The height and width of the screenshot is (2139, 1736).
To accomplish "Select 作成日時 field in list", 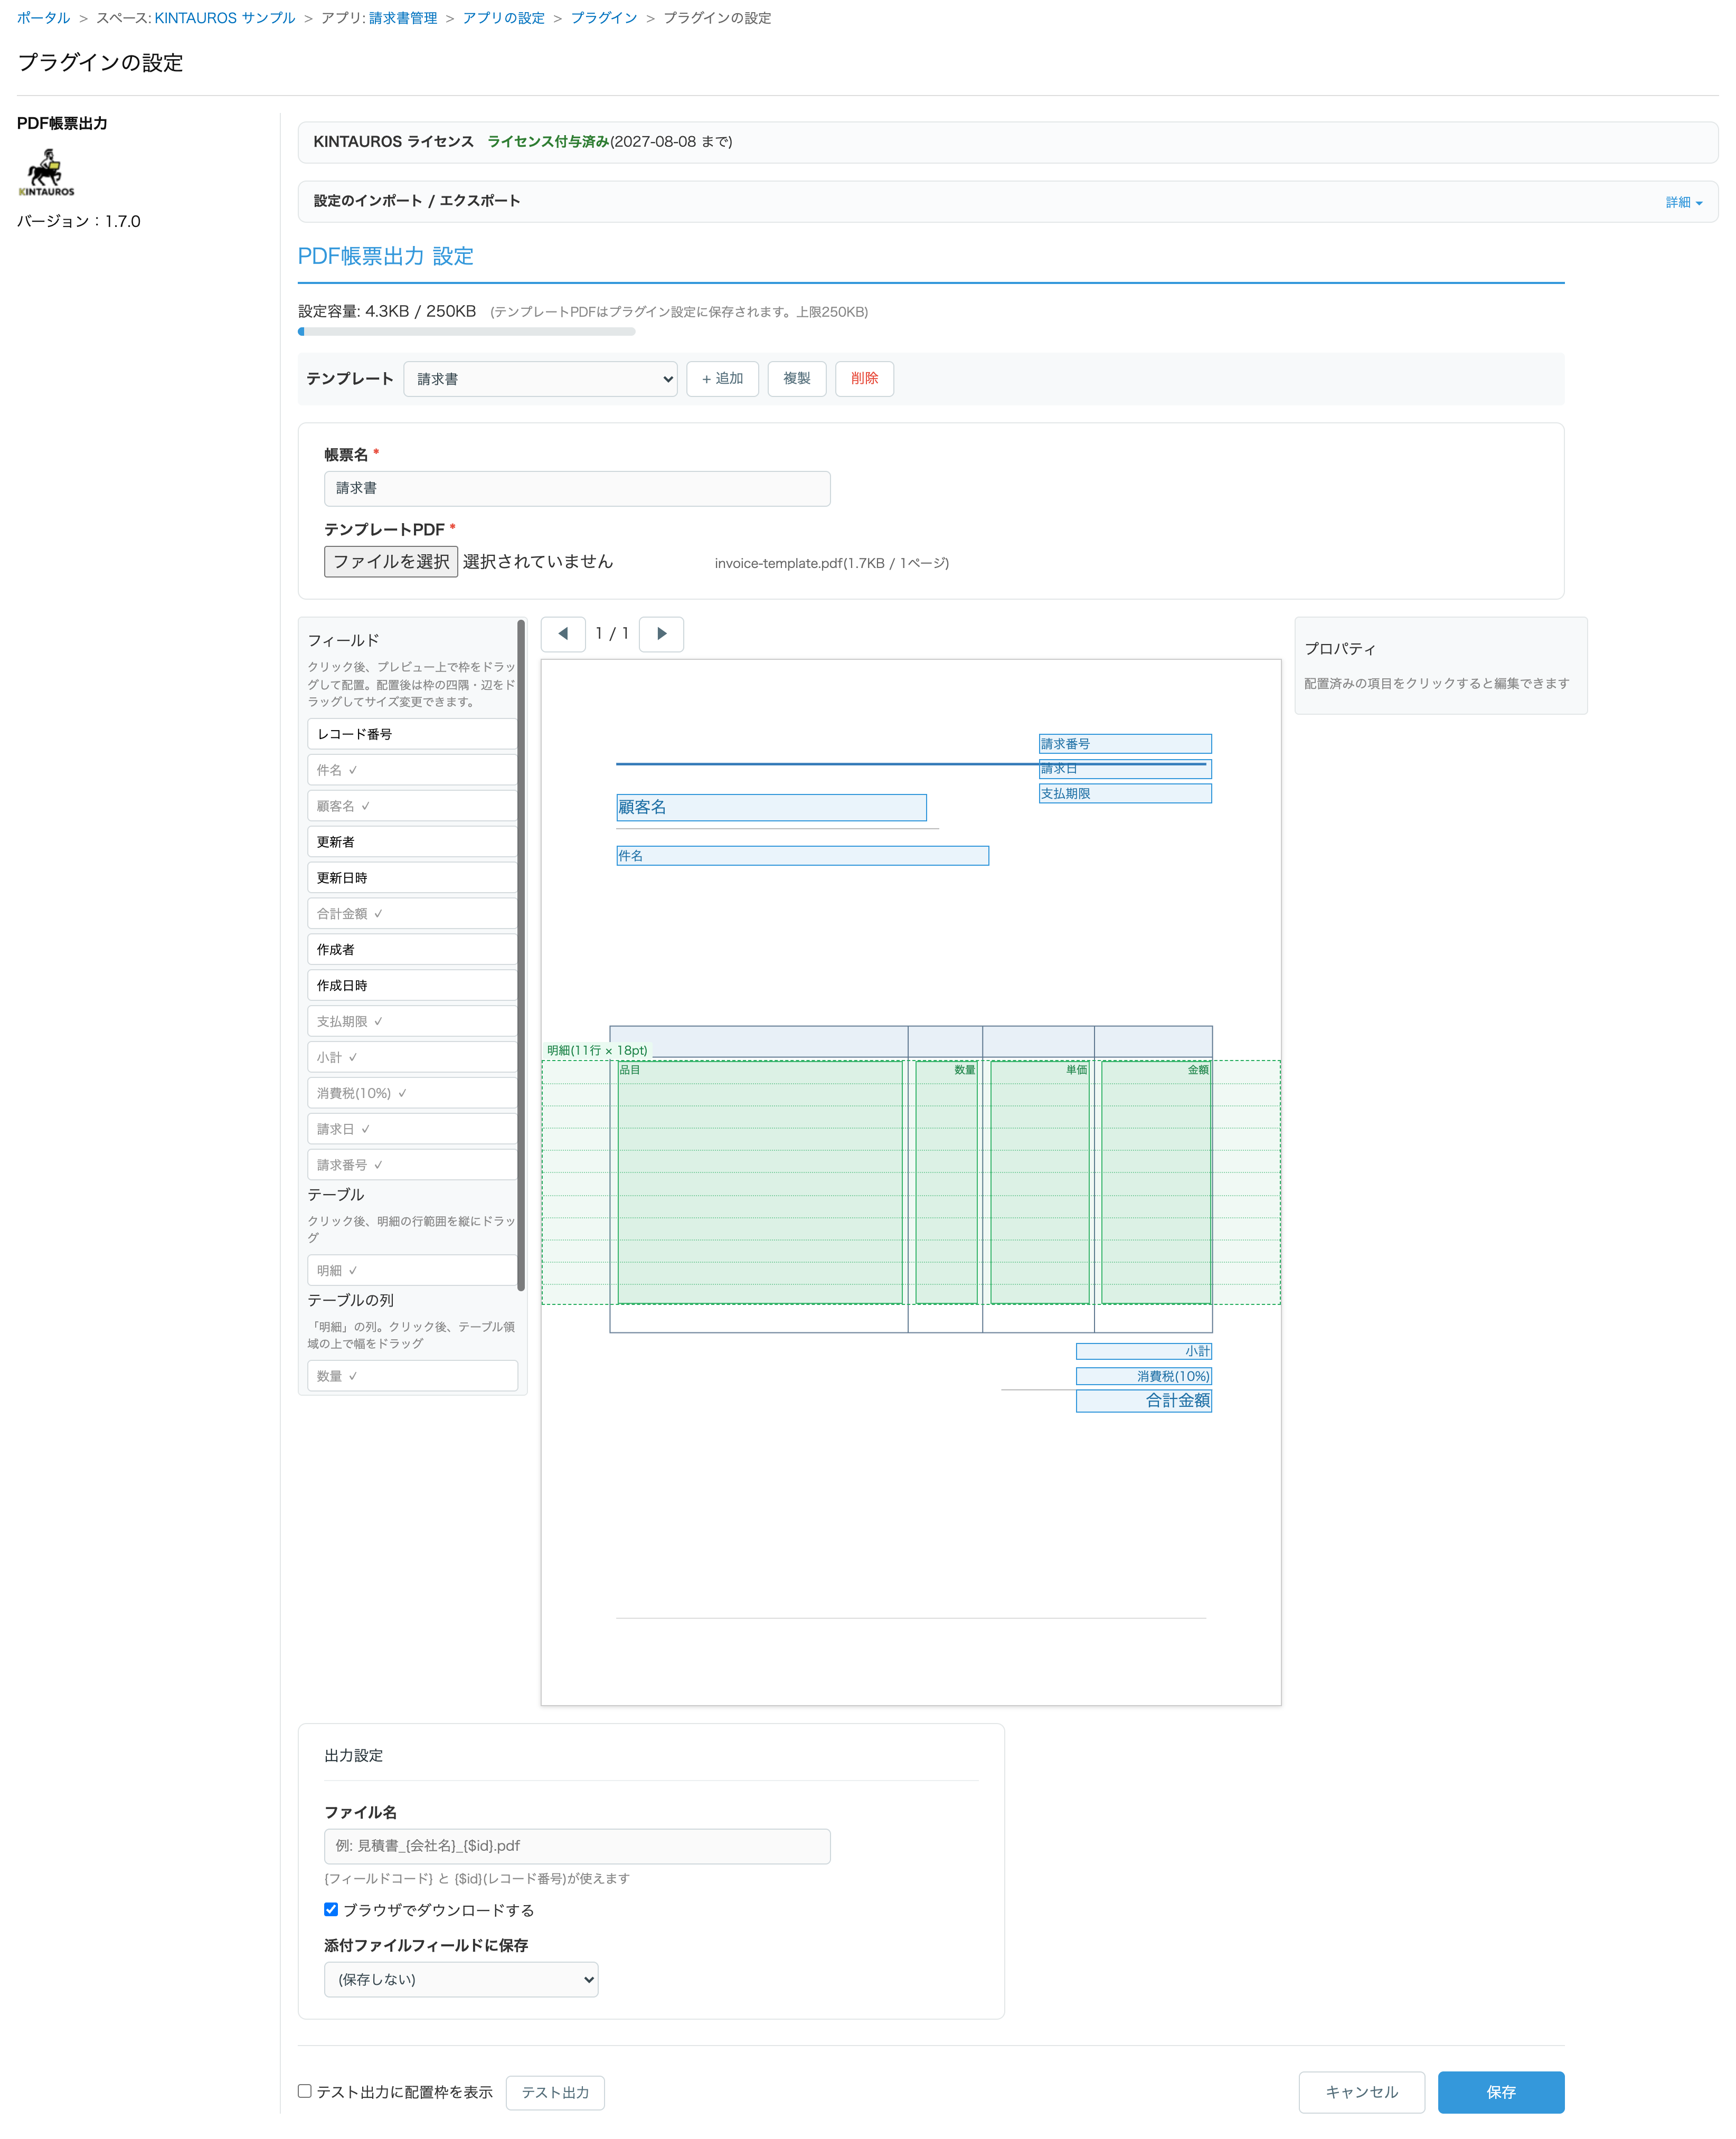I will pyautogui.click(x=412, y=986).
